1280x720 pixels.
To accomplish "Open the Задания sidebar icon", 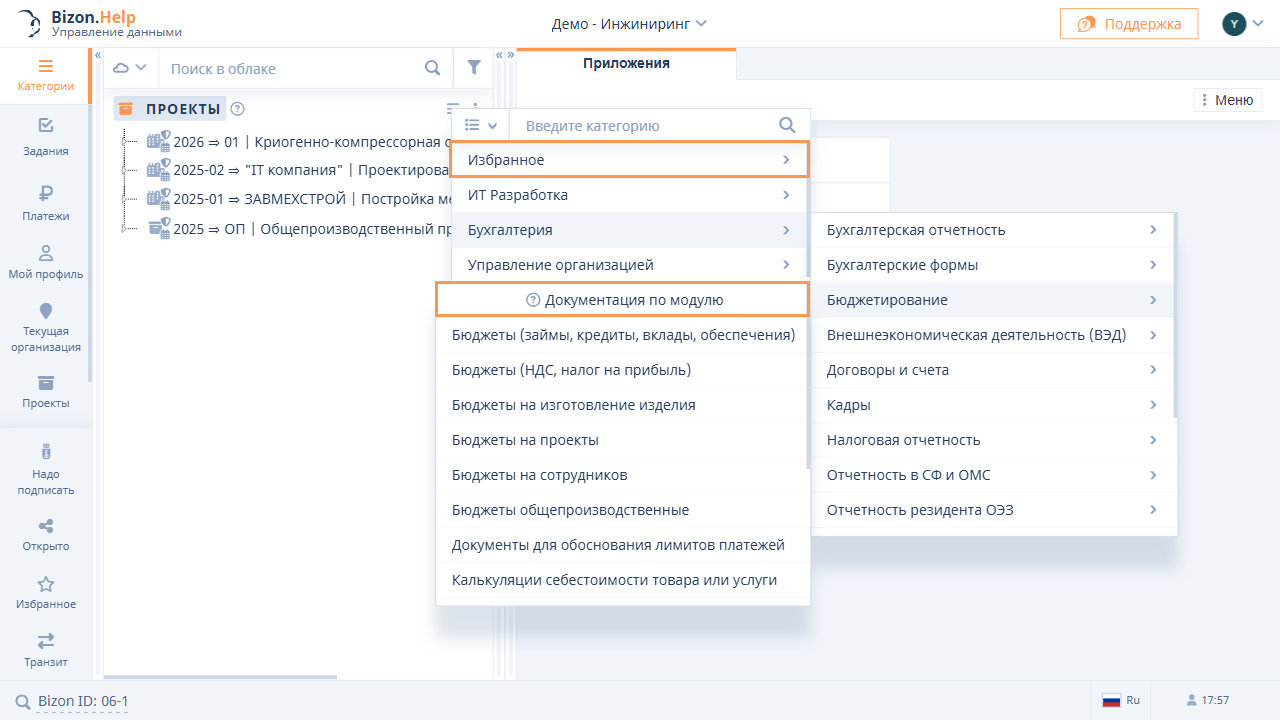I will (46, 126).
